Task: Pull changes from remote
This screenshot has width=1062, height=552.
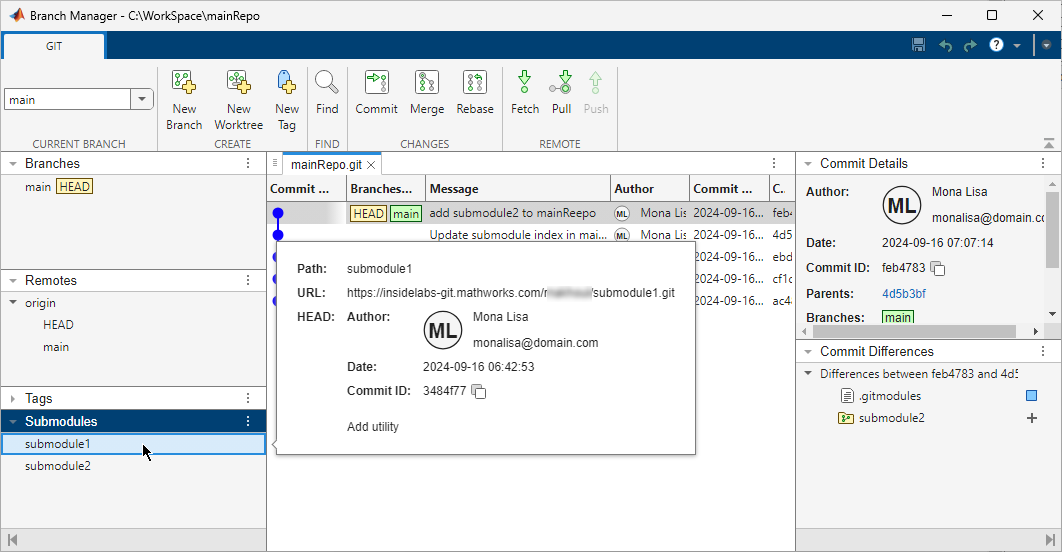Action: click(561, 83)
